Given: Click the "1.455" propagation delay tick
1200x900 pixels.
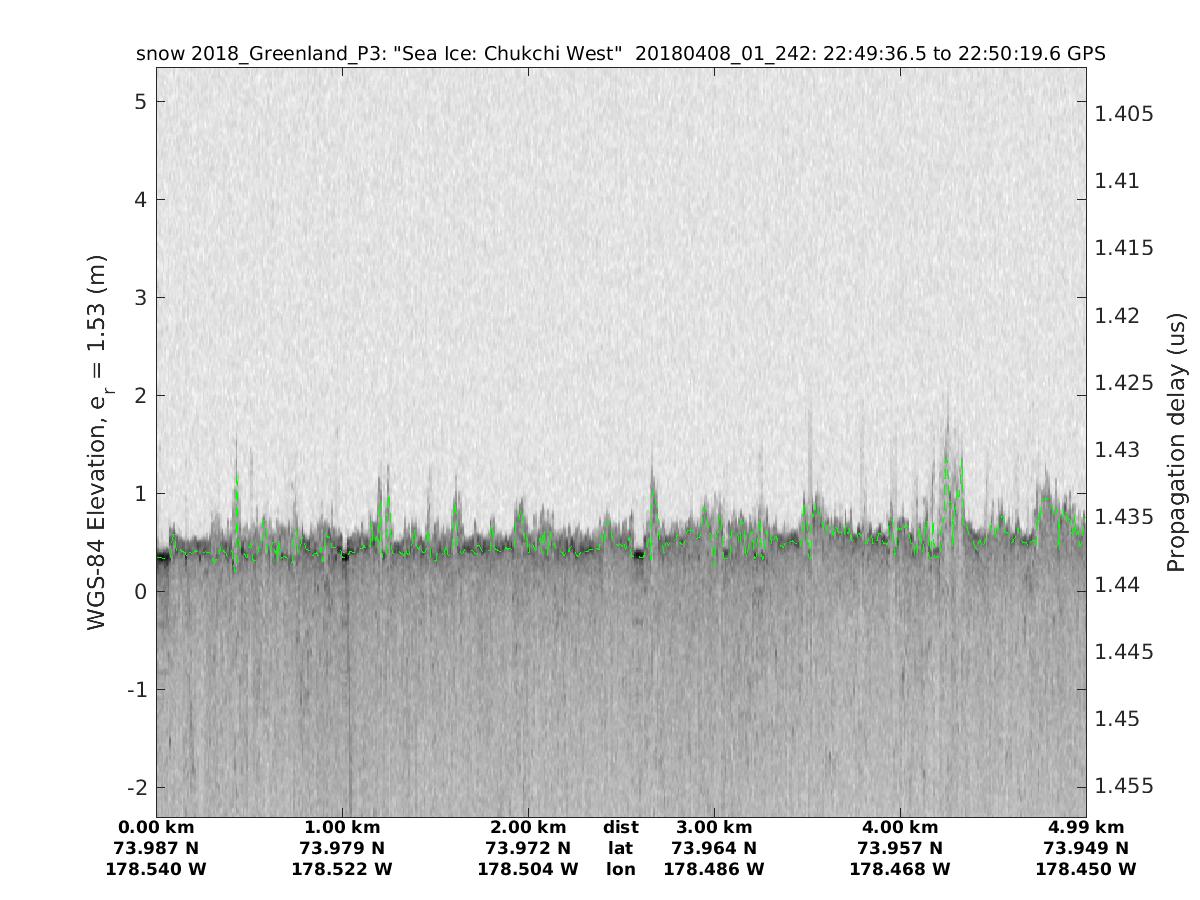Looking at the screenshot, I should (x=1124, y=786).
